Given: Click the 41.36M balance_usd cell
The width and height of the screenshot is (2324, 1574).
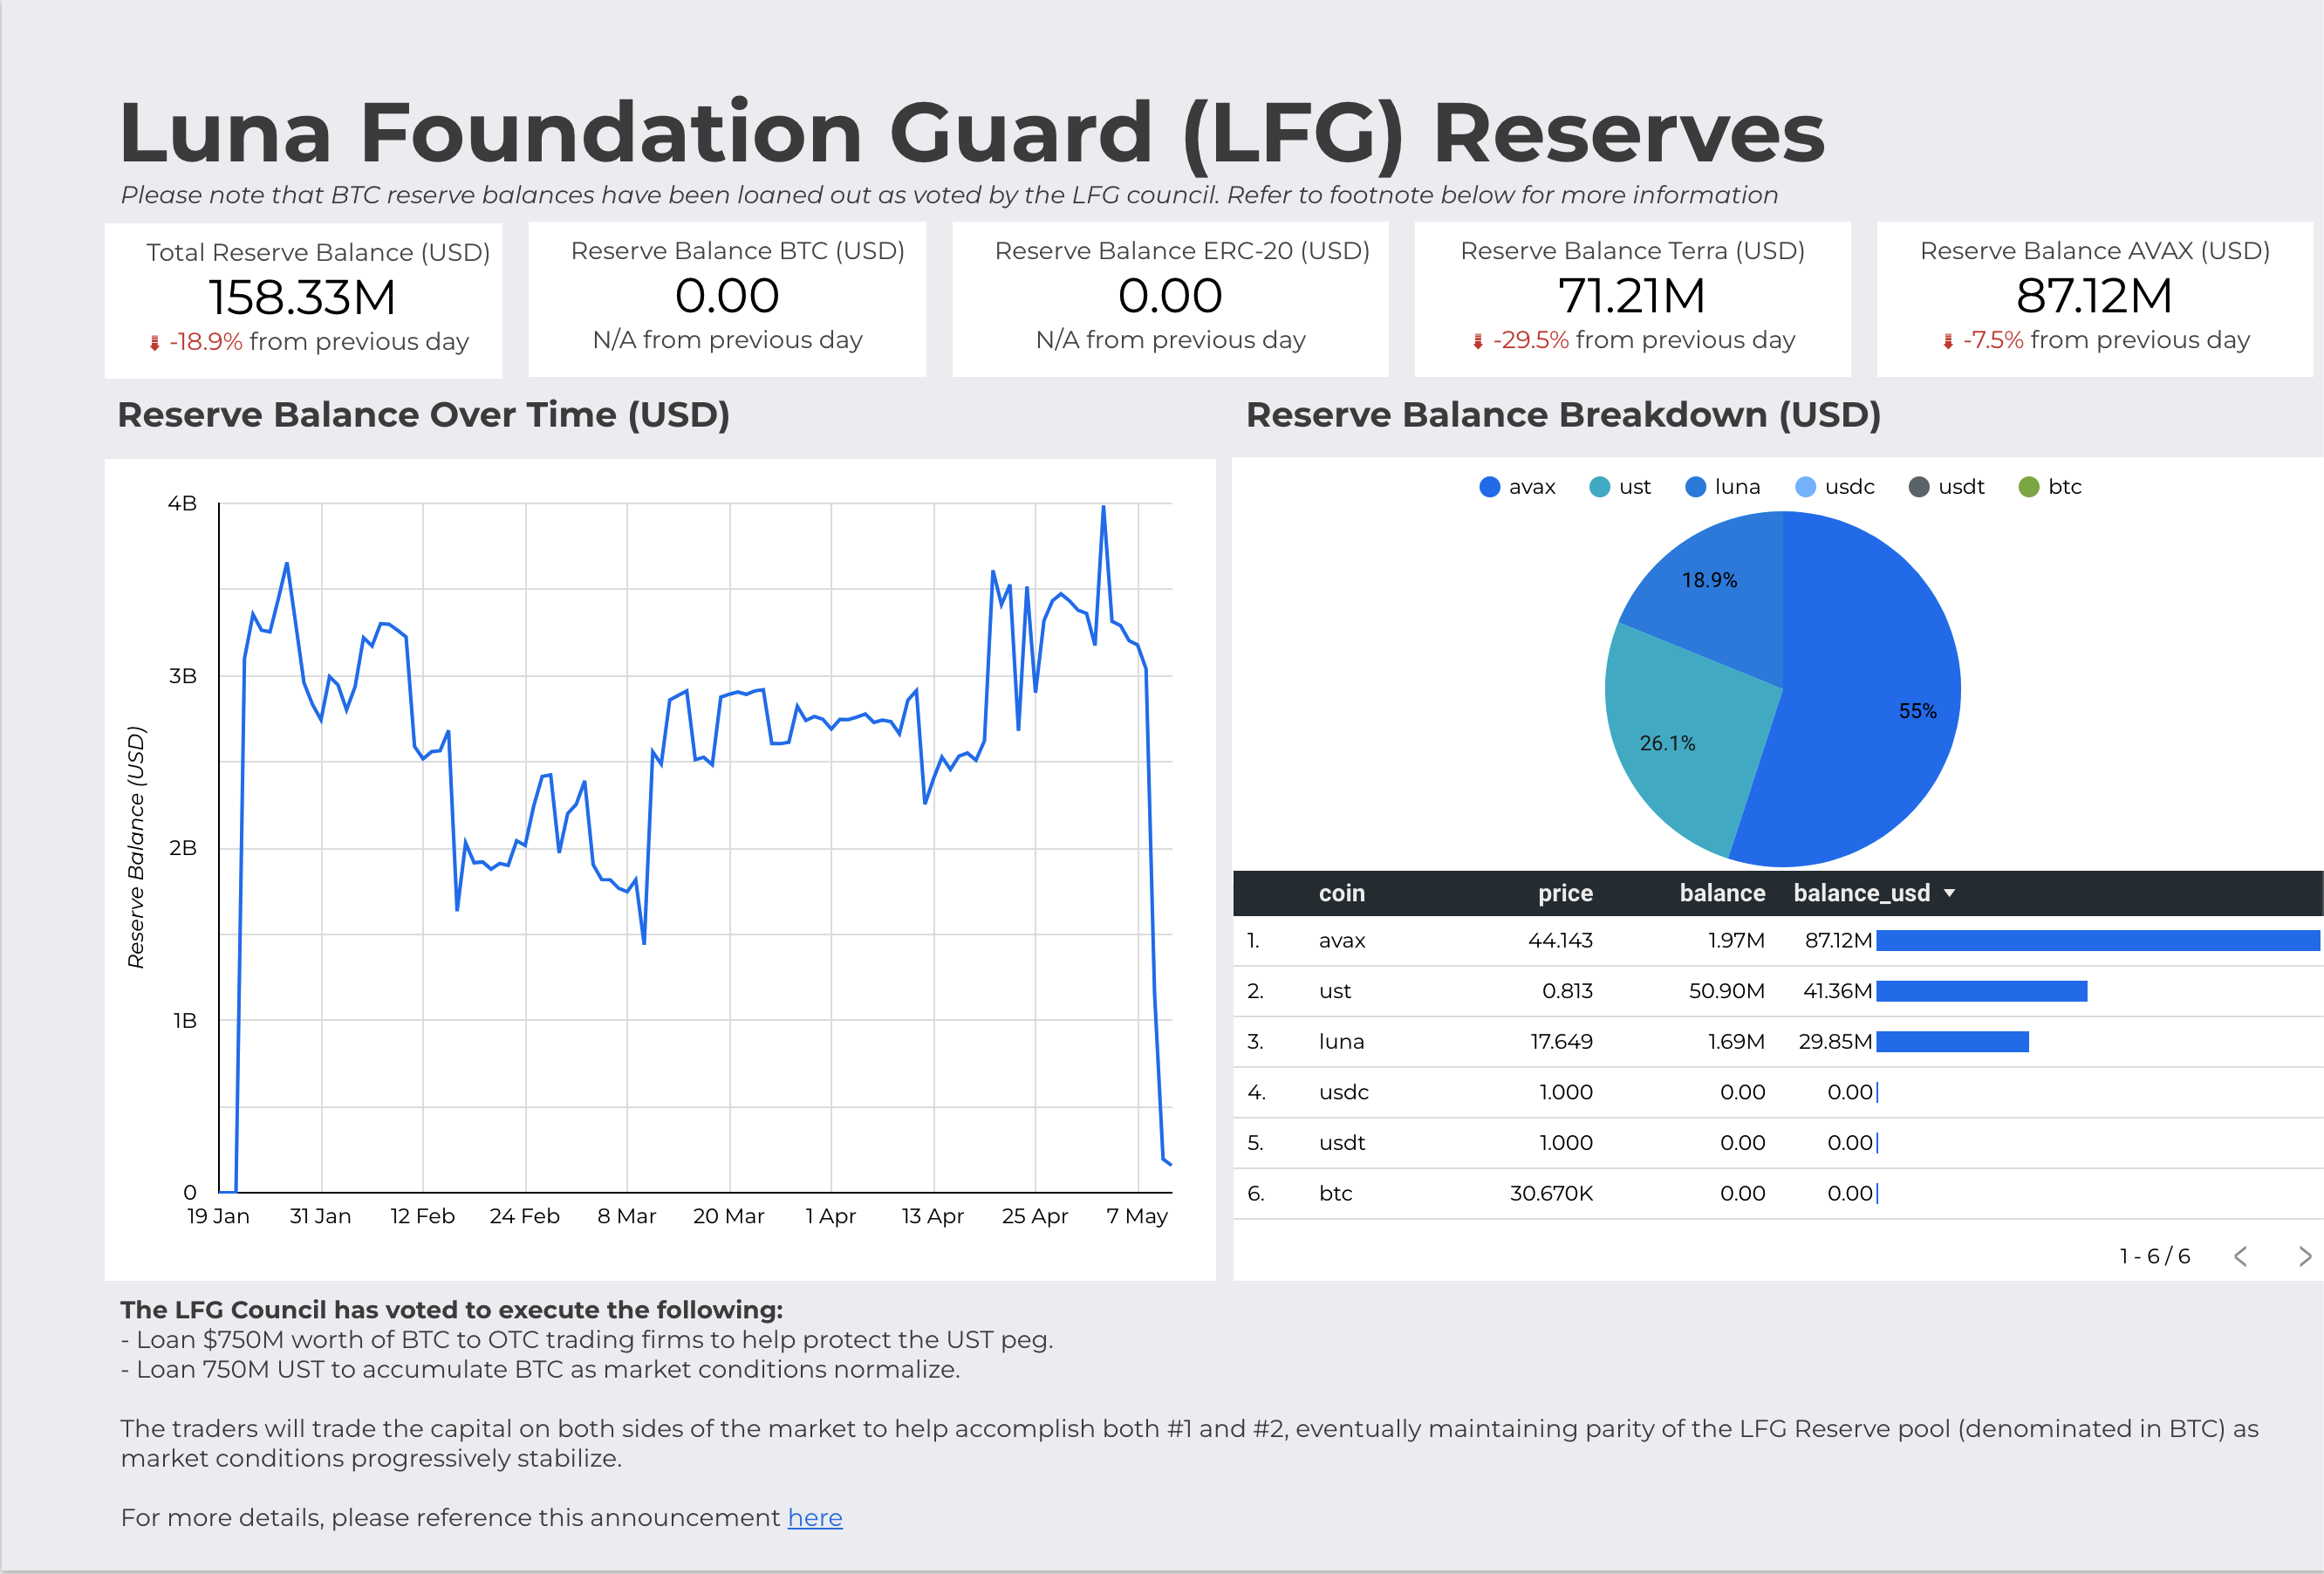Looking at the screenshot, I should tap(1837, 991).
